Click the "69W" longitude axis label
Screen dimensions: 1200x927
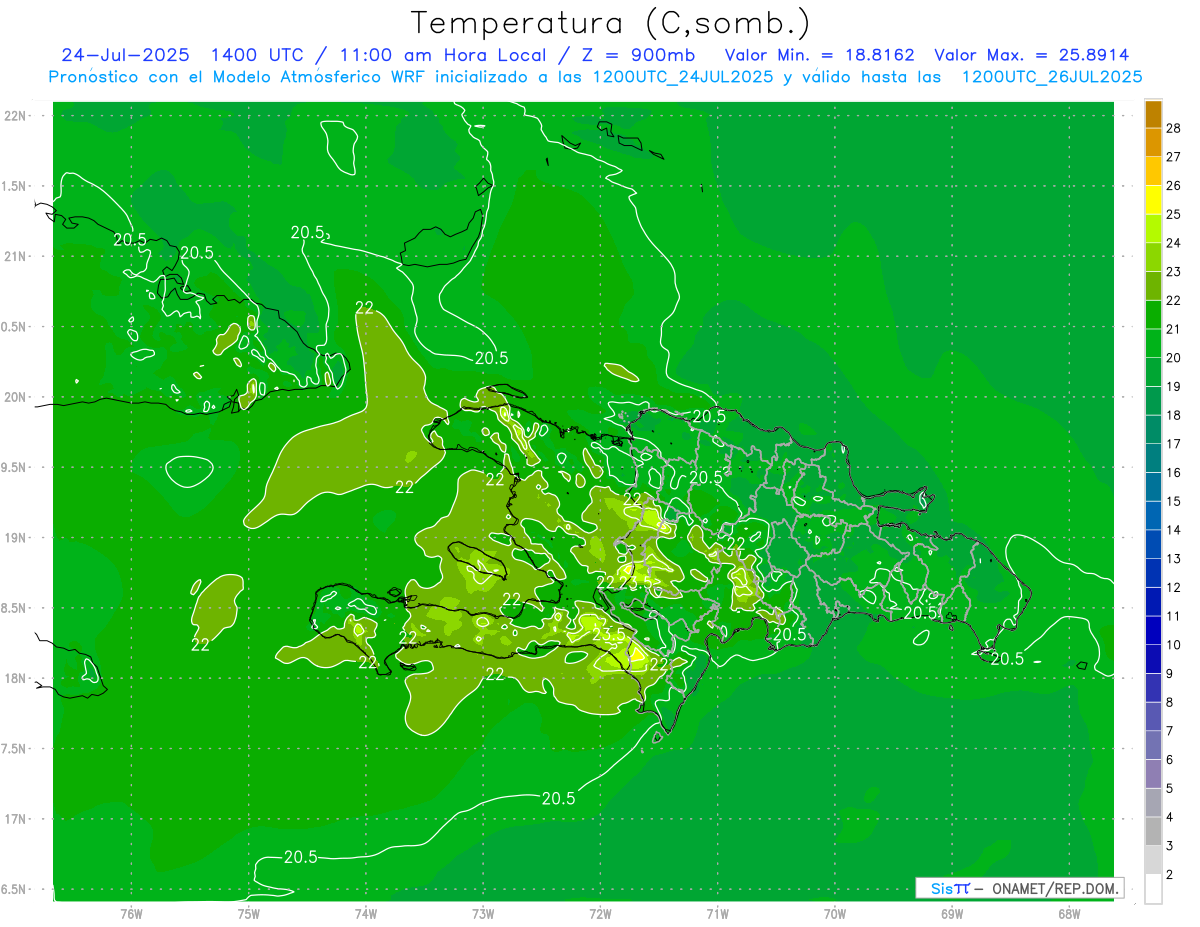(x=952, y=913)
